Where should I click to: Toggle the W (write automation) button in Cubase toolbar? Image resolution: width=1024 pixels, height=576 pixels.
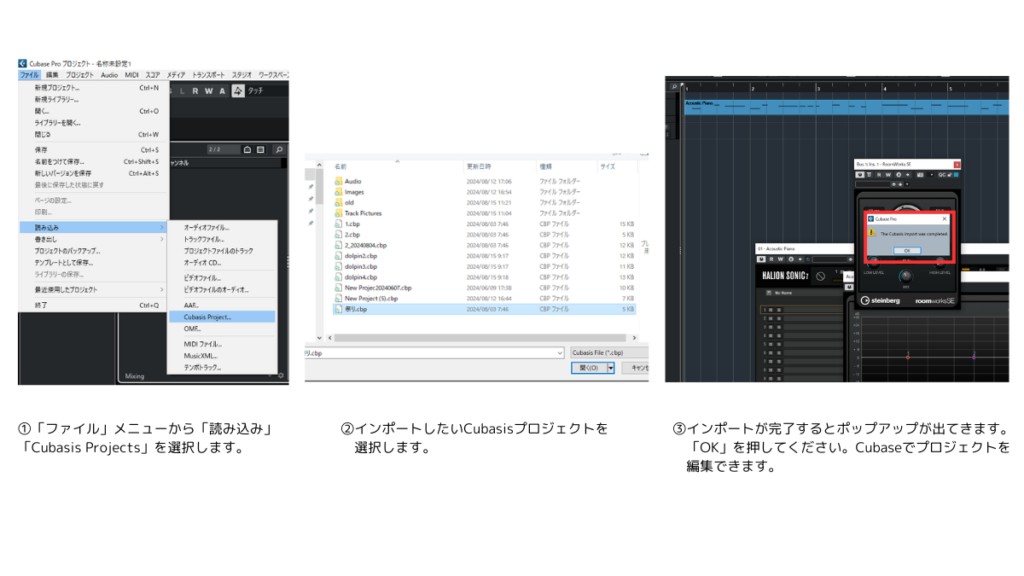pyautogui.click(x=208, y=91)
